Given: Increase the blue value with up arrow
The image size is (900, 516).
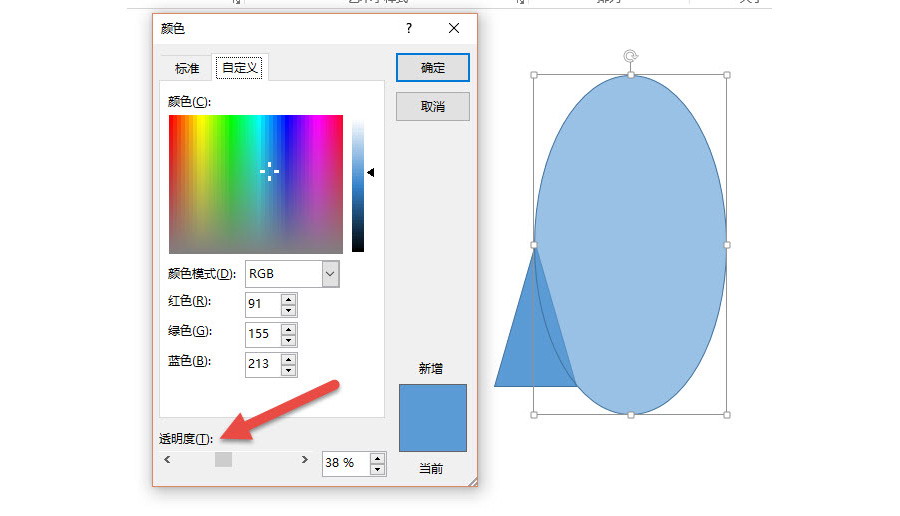Looking at the screenshot, I should tap(289, 358).
